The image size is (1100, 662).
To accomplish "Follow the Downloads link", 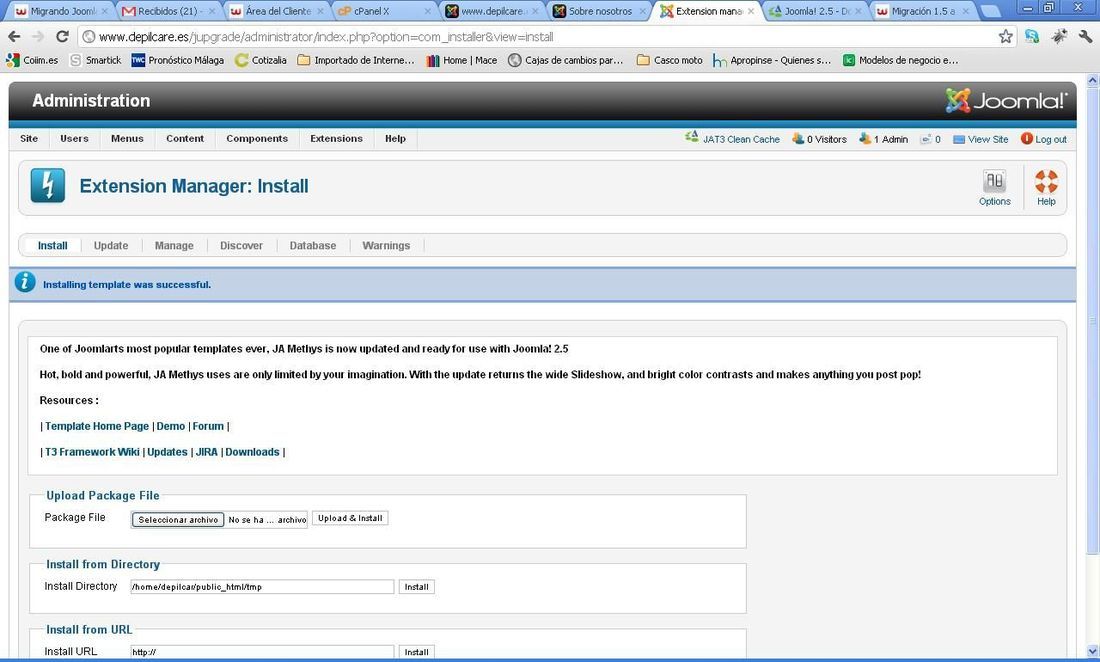I will coord(253,452).
